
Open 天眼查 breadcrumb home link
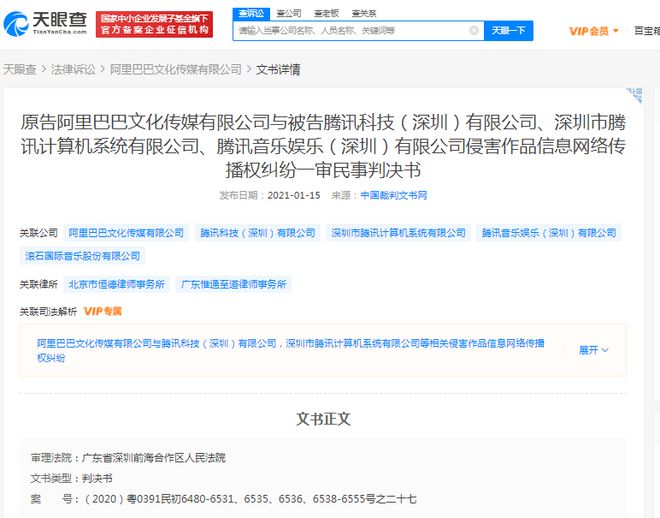coord(19,70)
